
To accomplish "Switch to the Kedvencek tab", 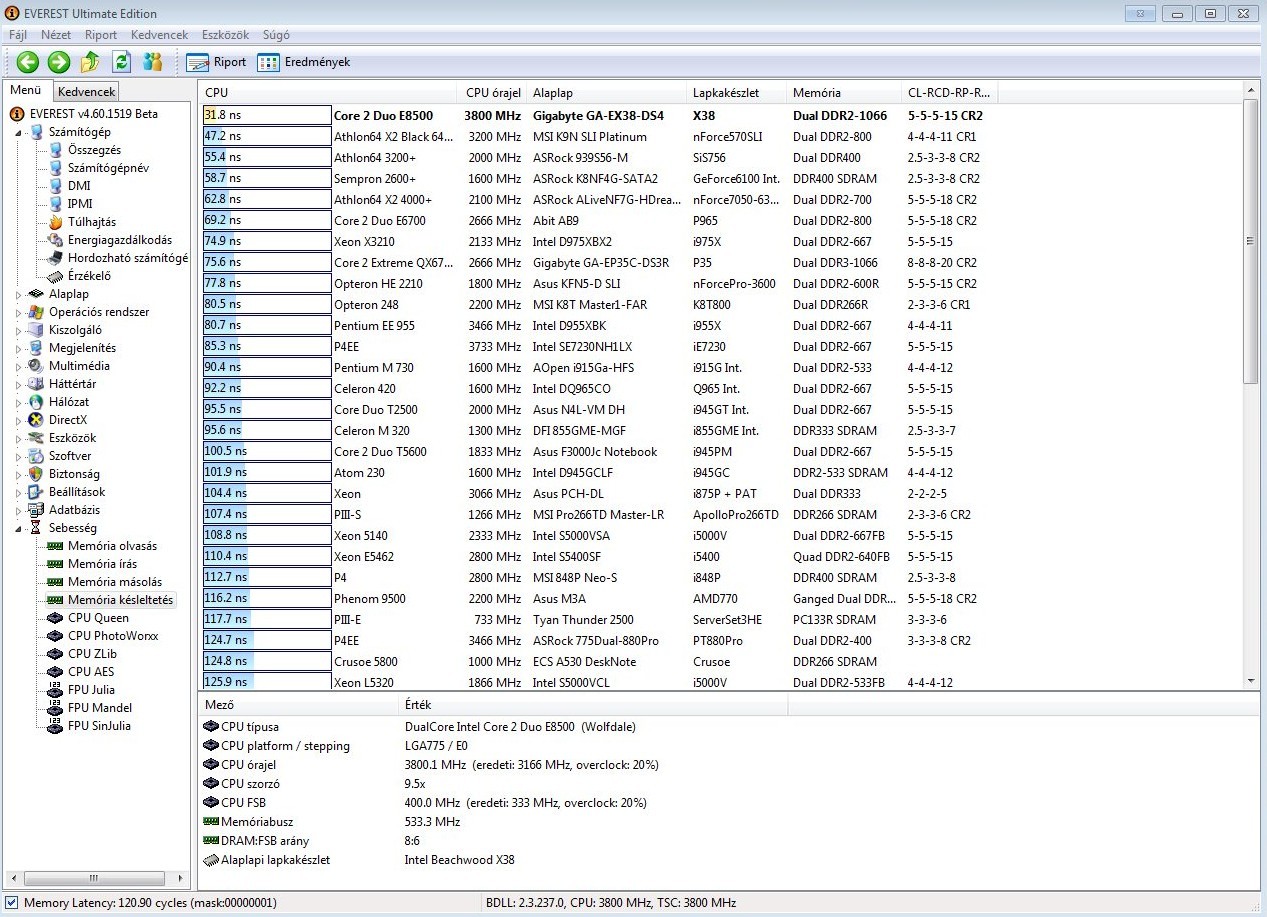I will tap(86, 92).
